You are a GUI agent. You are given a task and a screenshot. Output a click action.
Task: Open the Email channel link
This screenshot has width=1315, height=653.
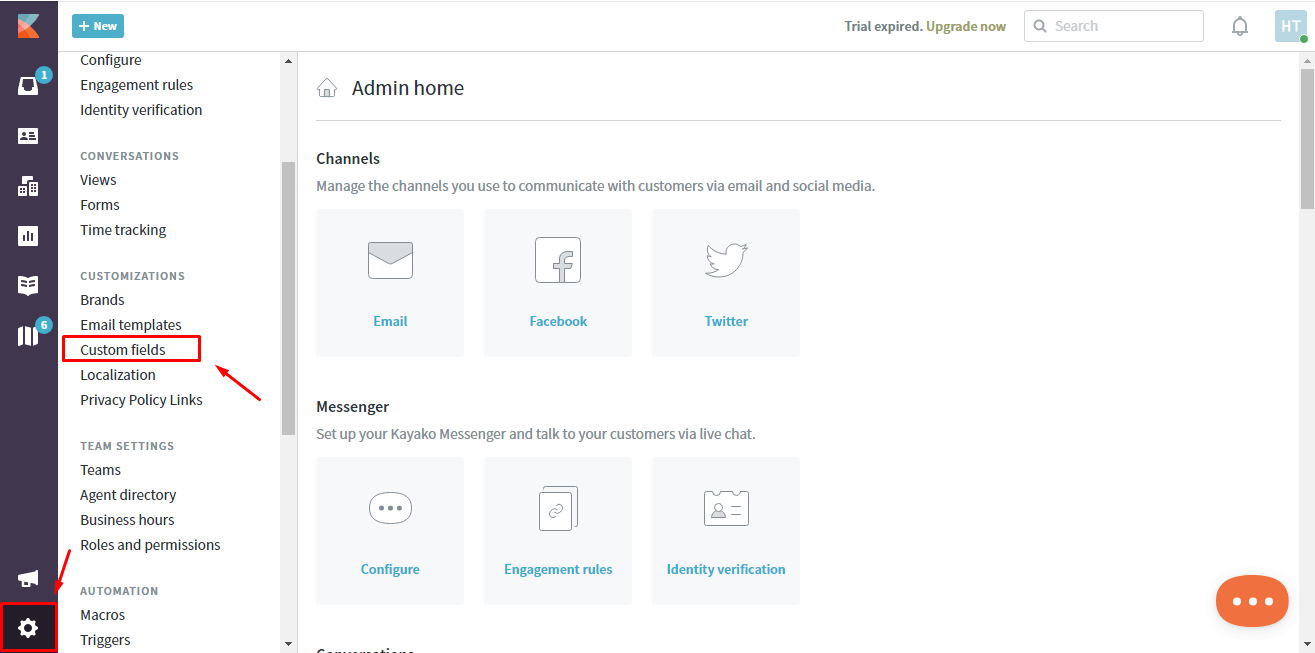click(390, 321)
